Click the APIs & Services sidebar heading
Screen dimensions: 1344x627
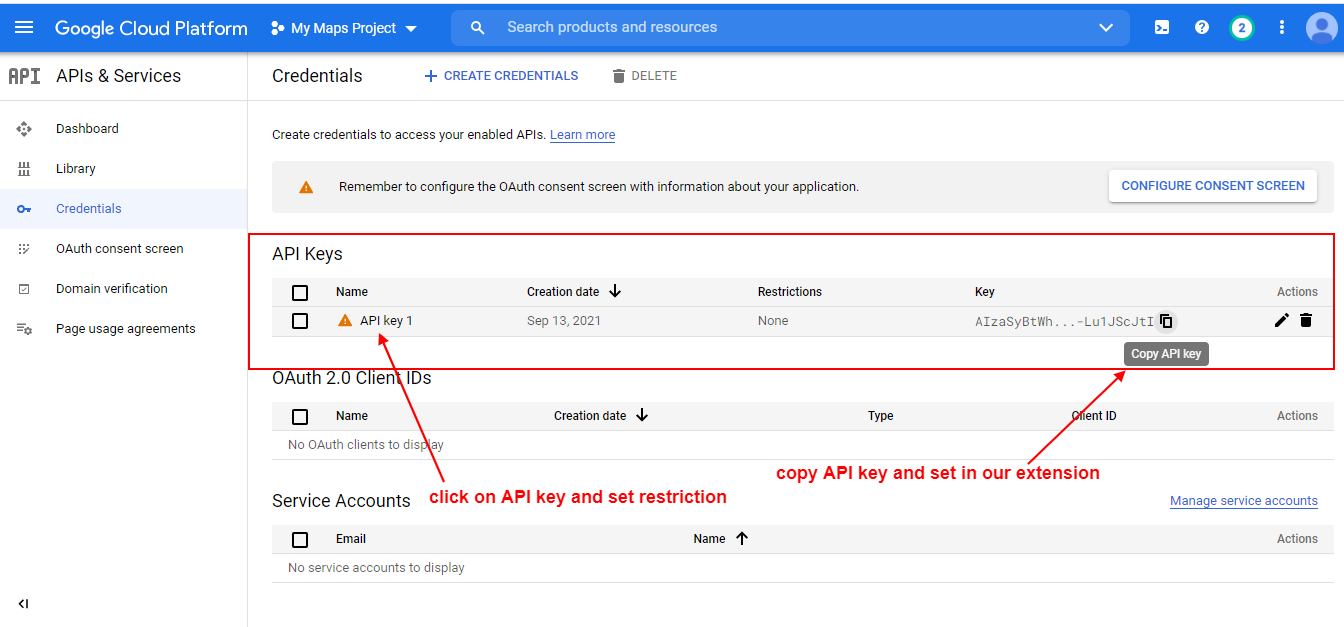tap(119, 76)
